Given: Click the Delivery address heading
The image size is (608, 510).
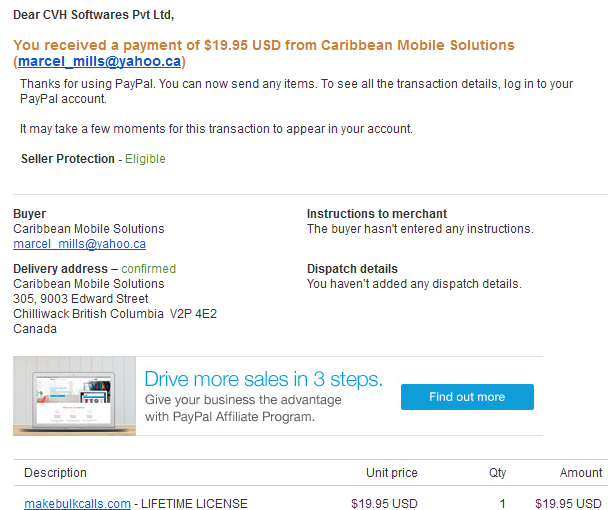Looking at the screenshot, I should point(60,269).
